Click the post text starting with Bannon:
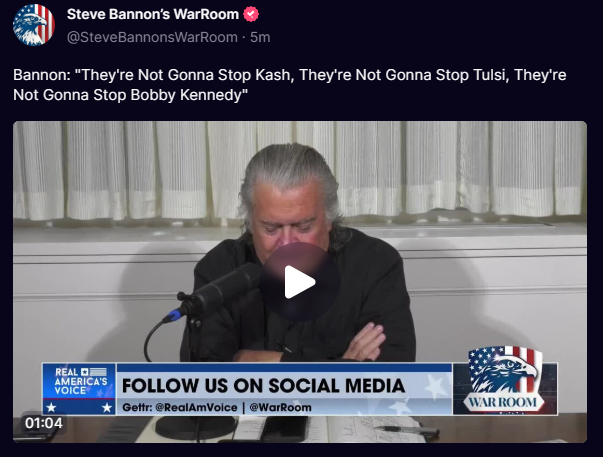 290,85
